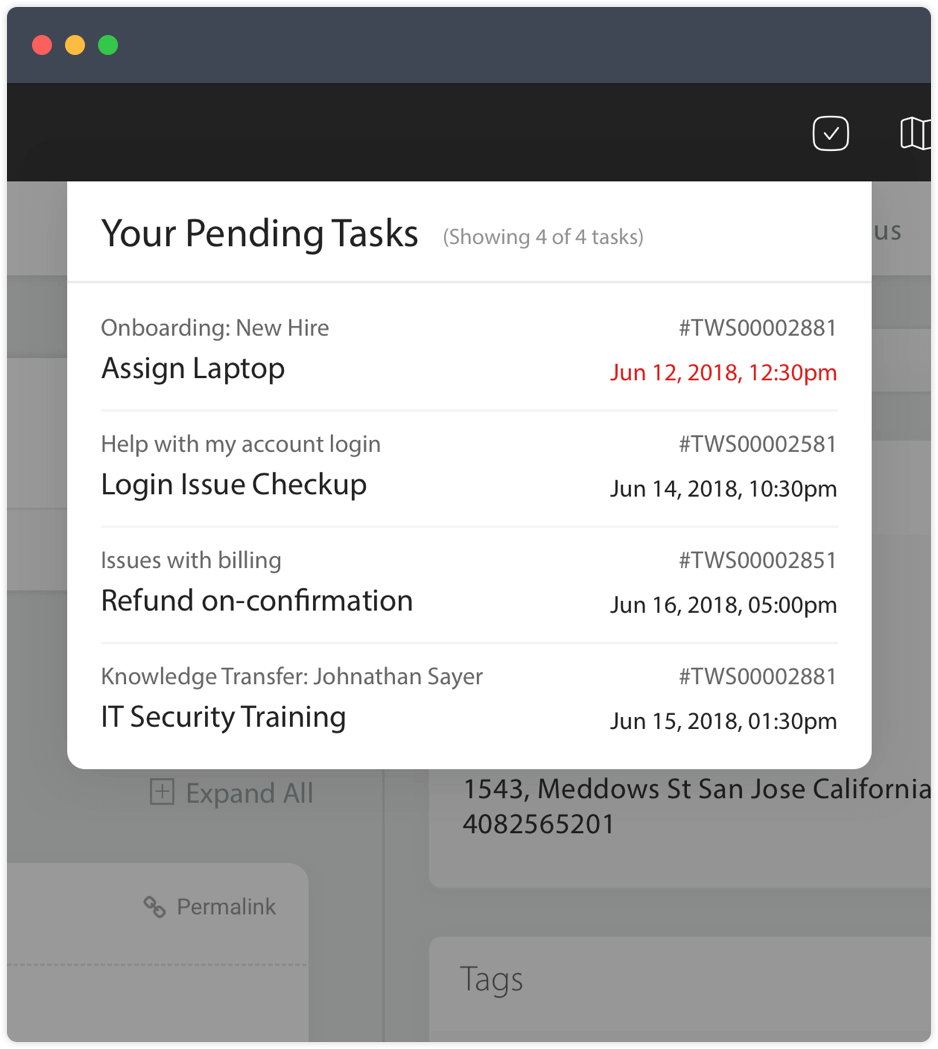Click Knowledge Transfer: Johnathan Sayer subject
938x1049 pixels.
[292, 677]
